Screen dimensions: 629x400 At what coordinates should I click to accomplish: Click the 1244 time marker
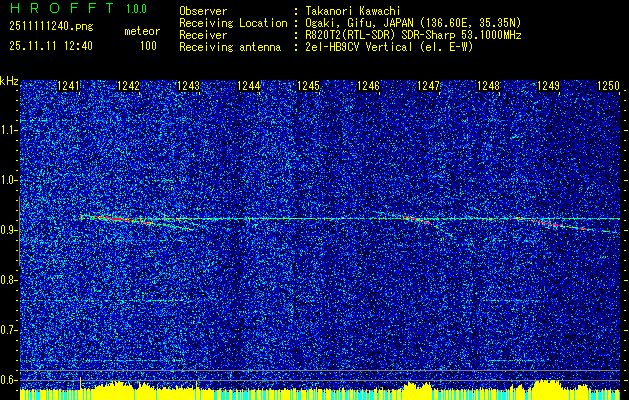pos(248,85)
